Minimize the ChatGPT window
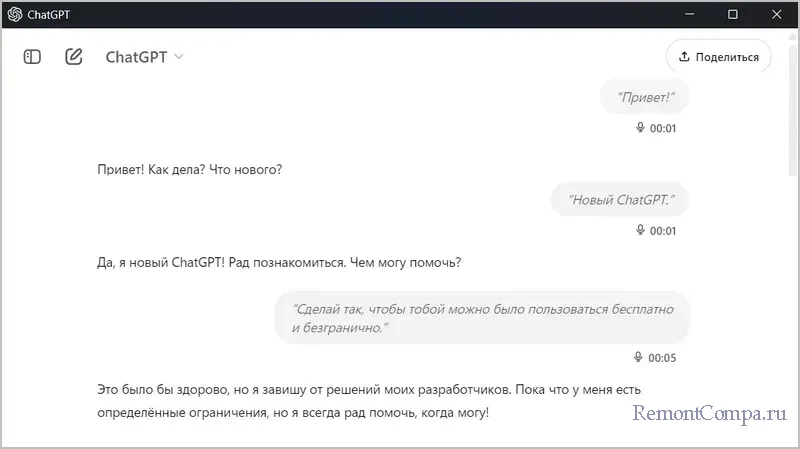This screenshot has width=800, height=449. pos(687,14)
